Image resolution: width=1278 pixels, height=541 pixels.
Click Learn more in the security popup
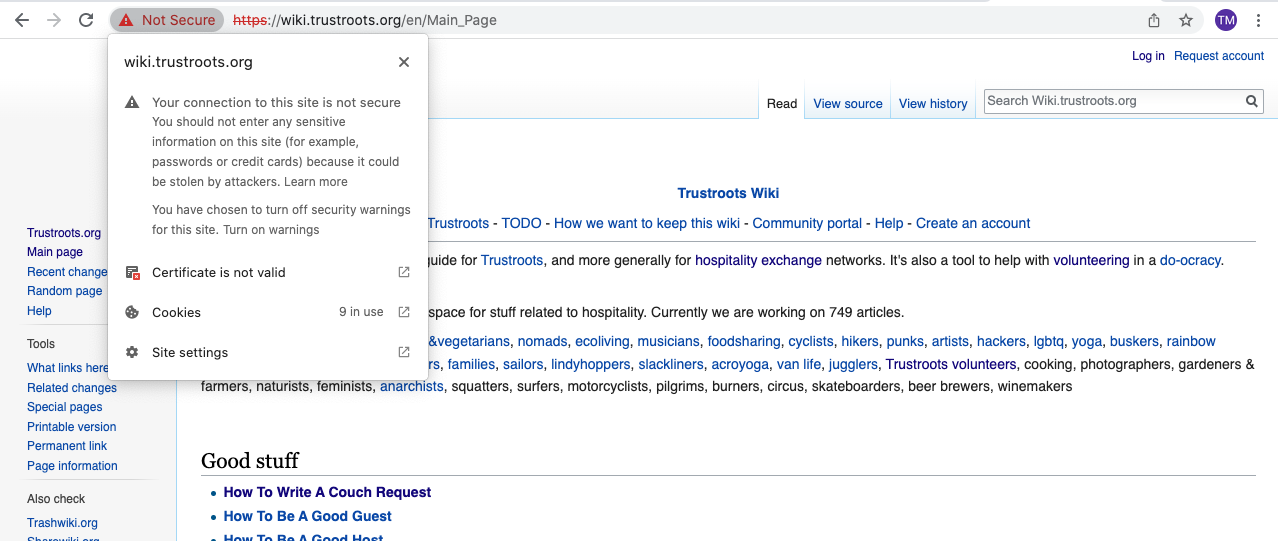point(316,182)
